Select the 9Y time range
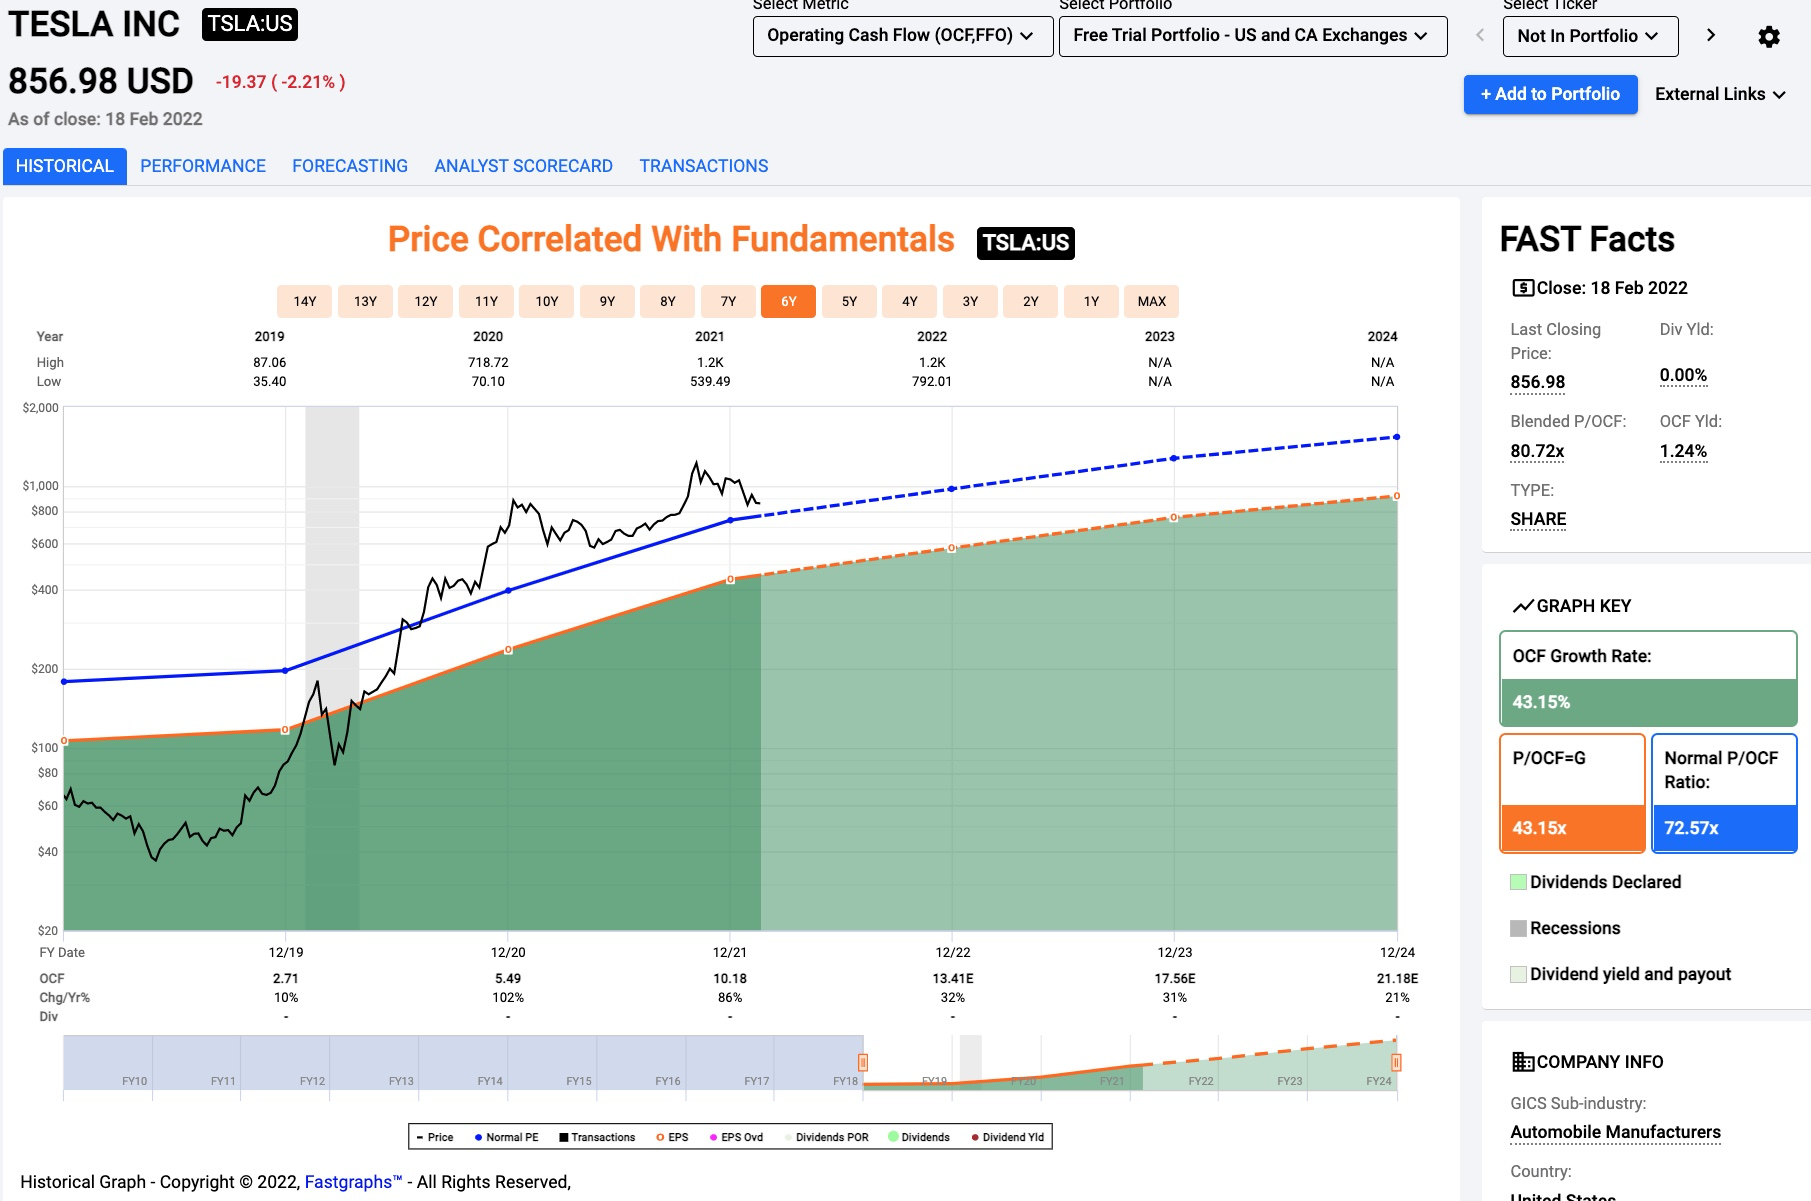 pos(607,301)
